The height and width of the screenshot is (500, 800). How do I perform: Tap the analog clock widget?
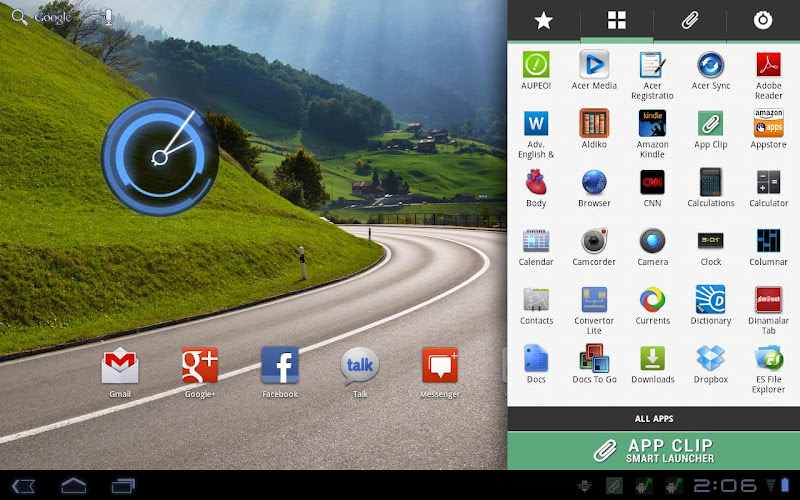click(x=160, y=157)
